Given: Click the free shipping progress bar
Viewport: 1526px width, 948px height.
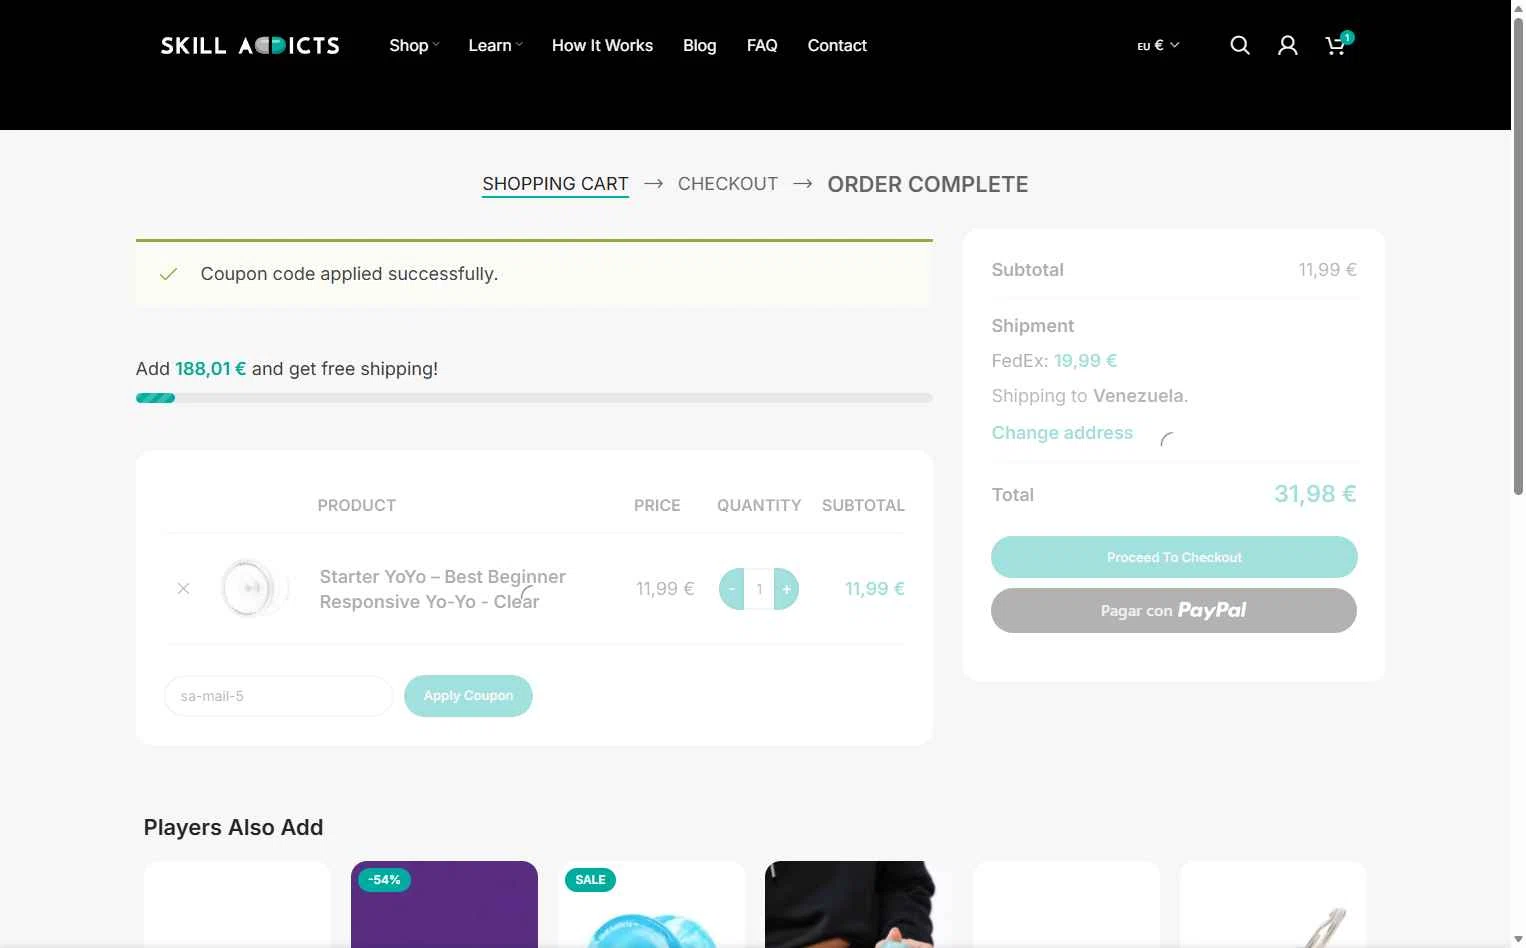Looking at the screenshot, I should (534, 398).
